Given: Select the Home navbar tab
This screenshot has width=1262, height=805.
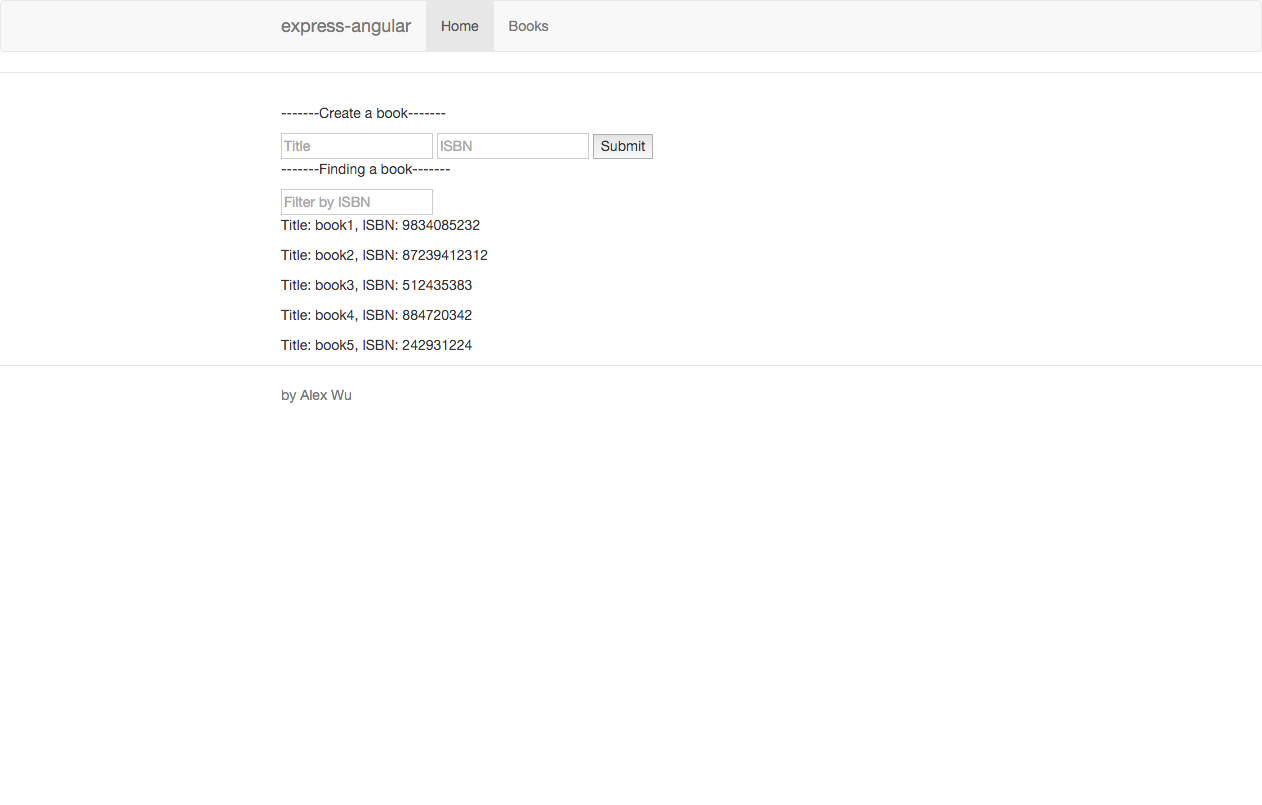Looking at the screenshot, I should pyautogui.click(x=460, y=26).
